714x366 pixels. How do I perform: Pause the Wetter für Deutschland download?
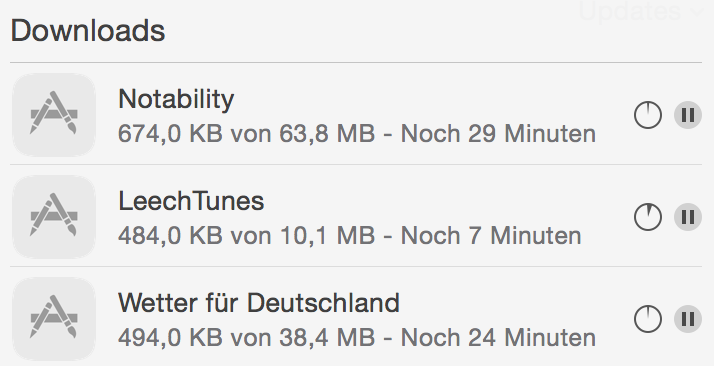coord(688,319)
